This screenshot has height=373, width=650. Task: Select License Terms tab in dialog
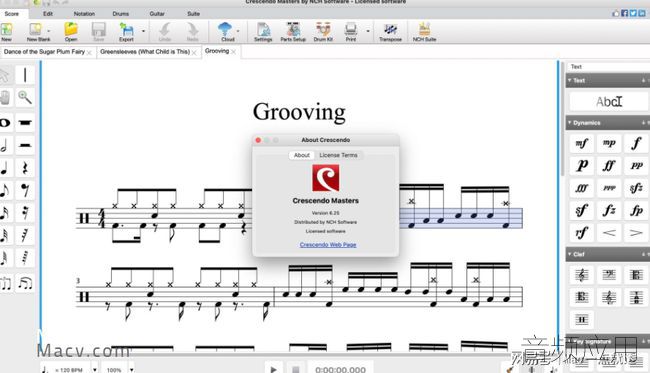pyautogui.click(x=338, y=155)
